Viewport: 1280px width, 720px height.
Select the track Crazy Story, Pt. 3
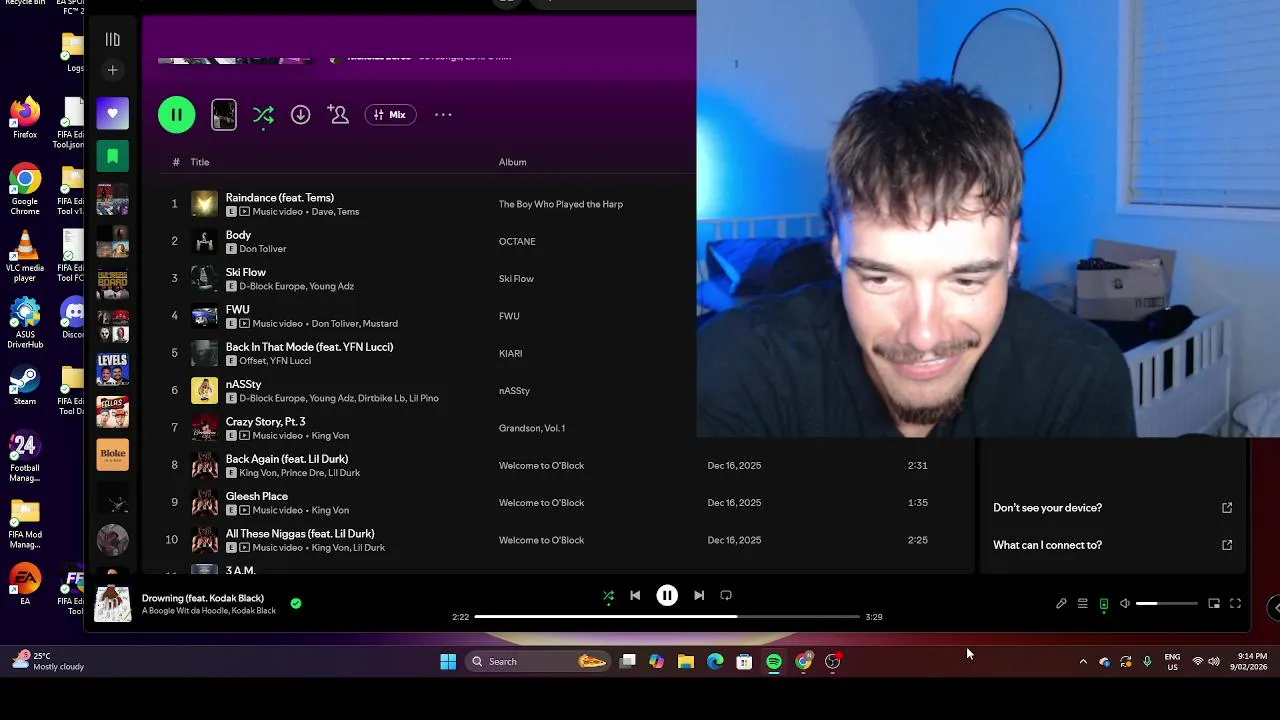point(266,422)
